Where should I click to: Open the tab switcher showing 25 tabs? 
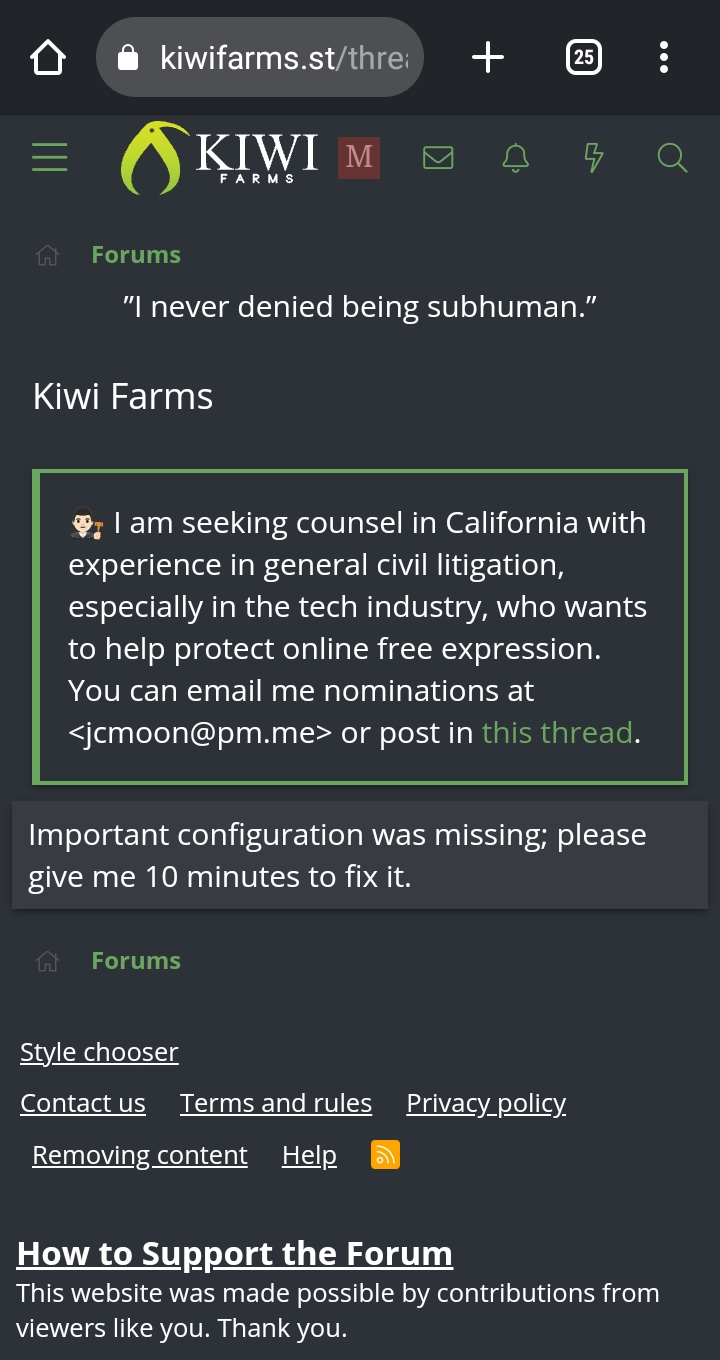pos(584,58)
